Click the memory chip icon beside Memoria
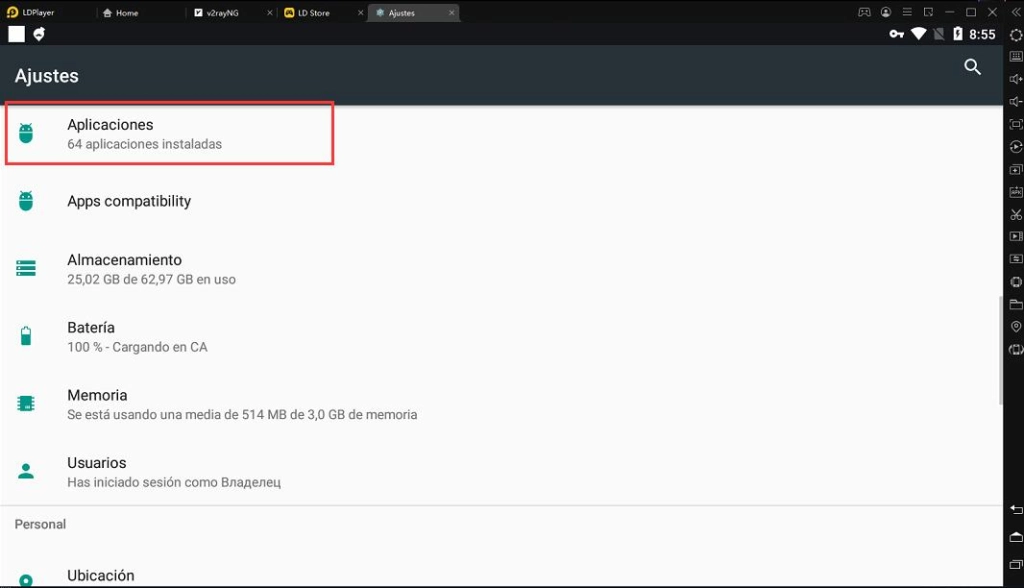 tap(26, 404)
